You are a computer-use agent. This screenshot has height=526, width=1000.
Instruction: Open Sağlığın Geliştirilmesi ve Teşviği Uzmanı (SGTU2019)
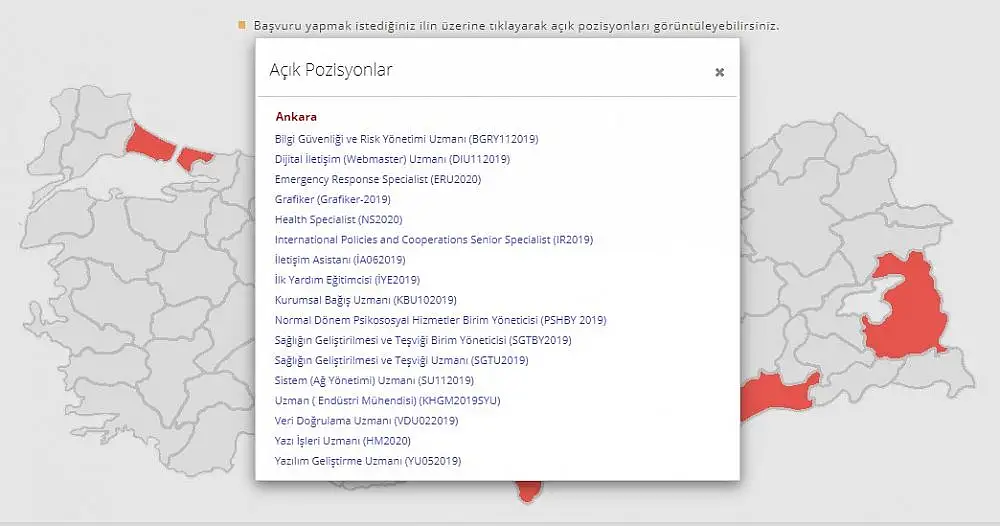[x=401, y=360]
